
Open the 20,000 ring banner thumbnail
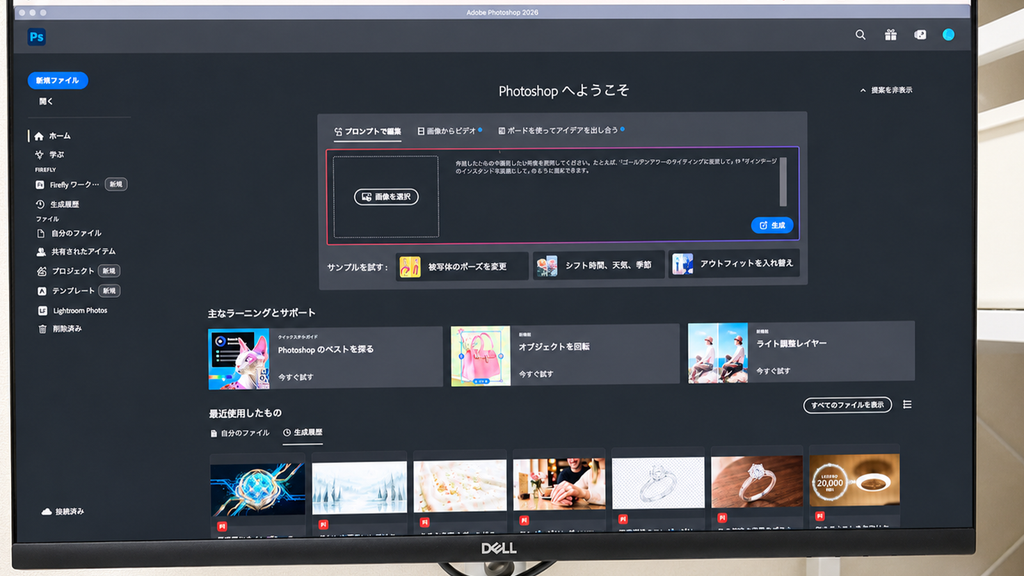(x=854, y=480)
